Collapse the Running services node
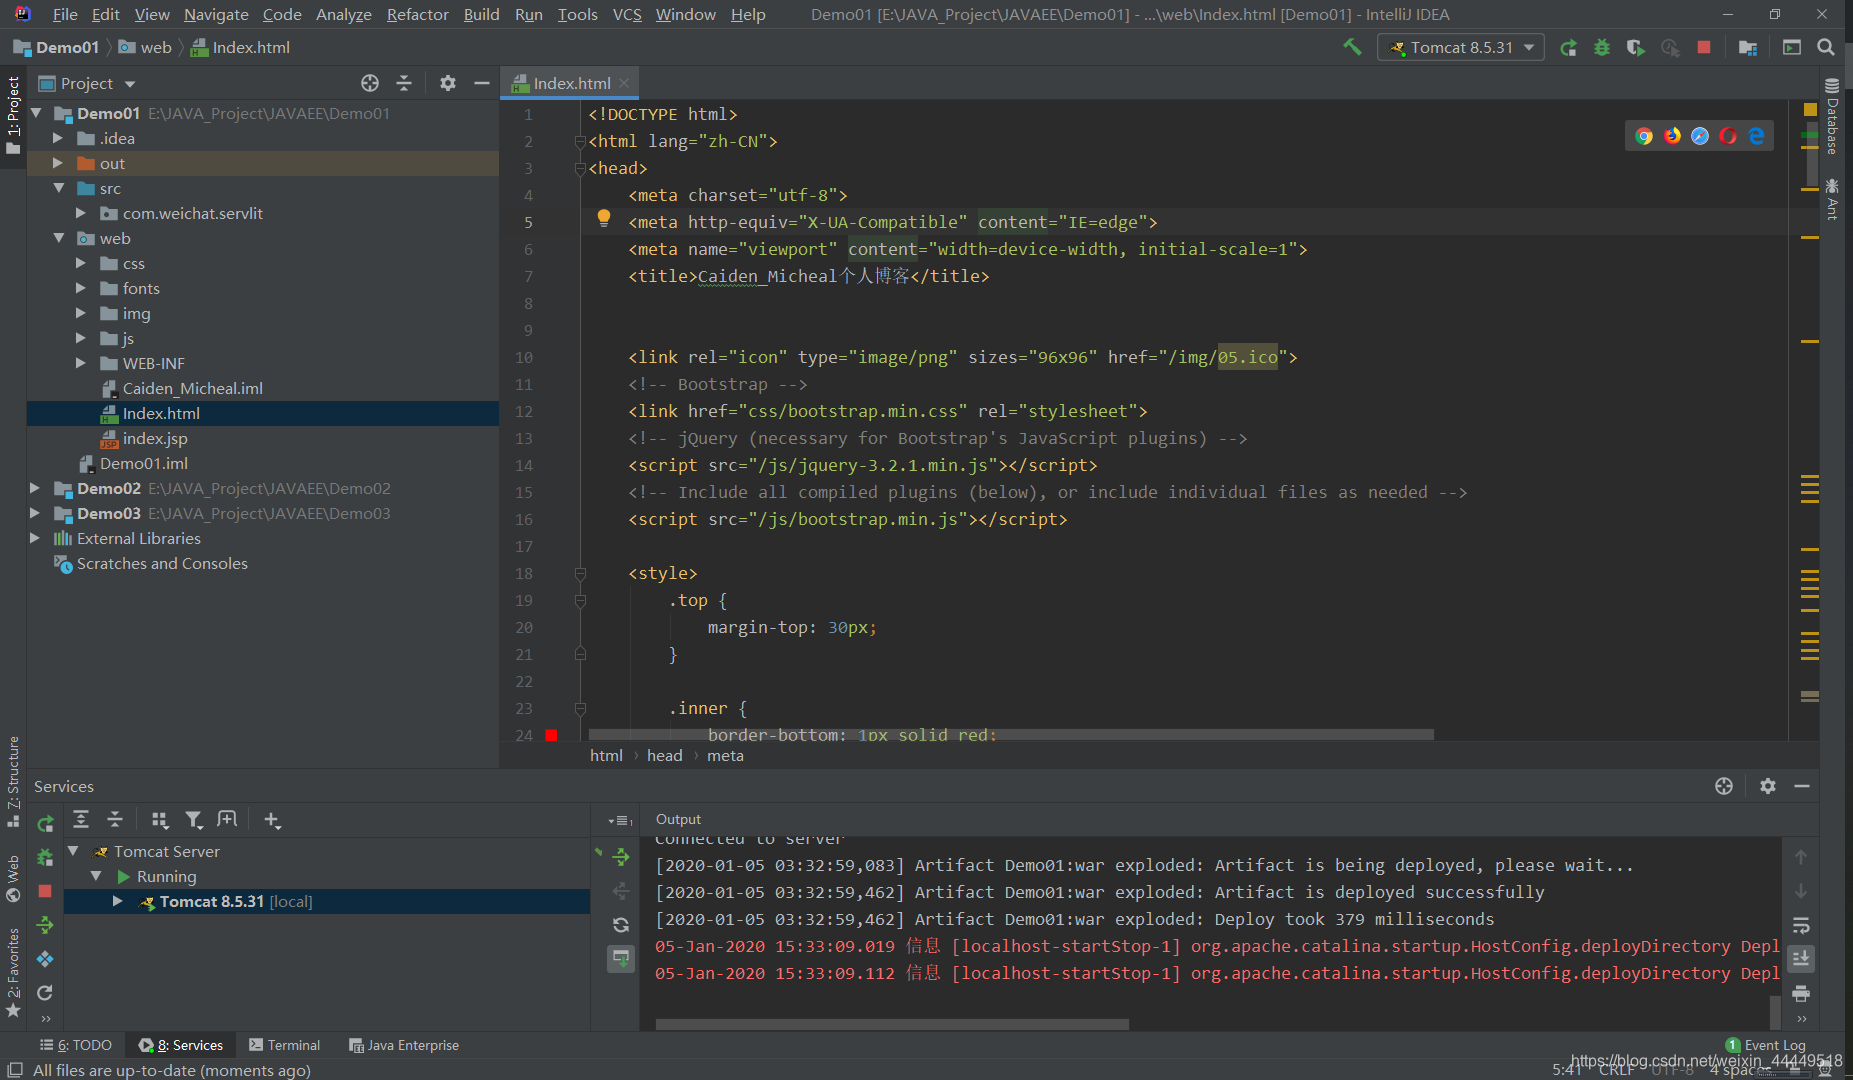1853x1080 pixels. click(96, 876)
